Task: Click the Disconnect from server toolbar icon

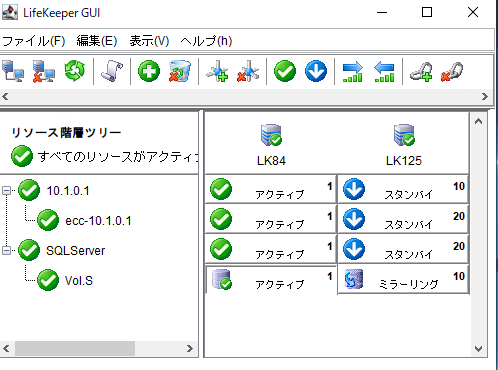Action: click(x=44, y=71)
